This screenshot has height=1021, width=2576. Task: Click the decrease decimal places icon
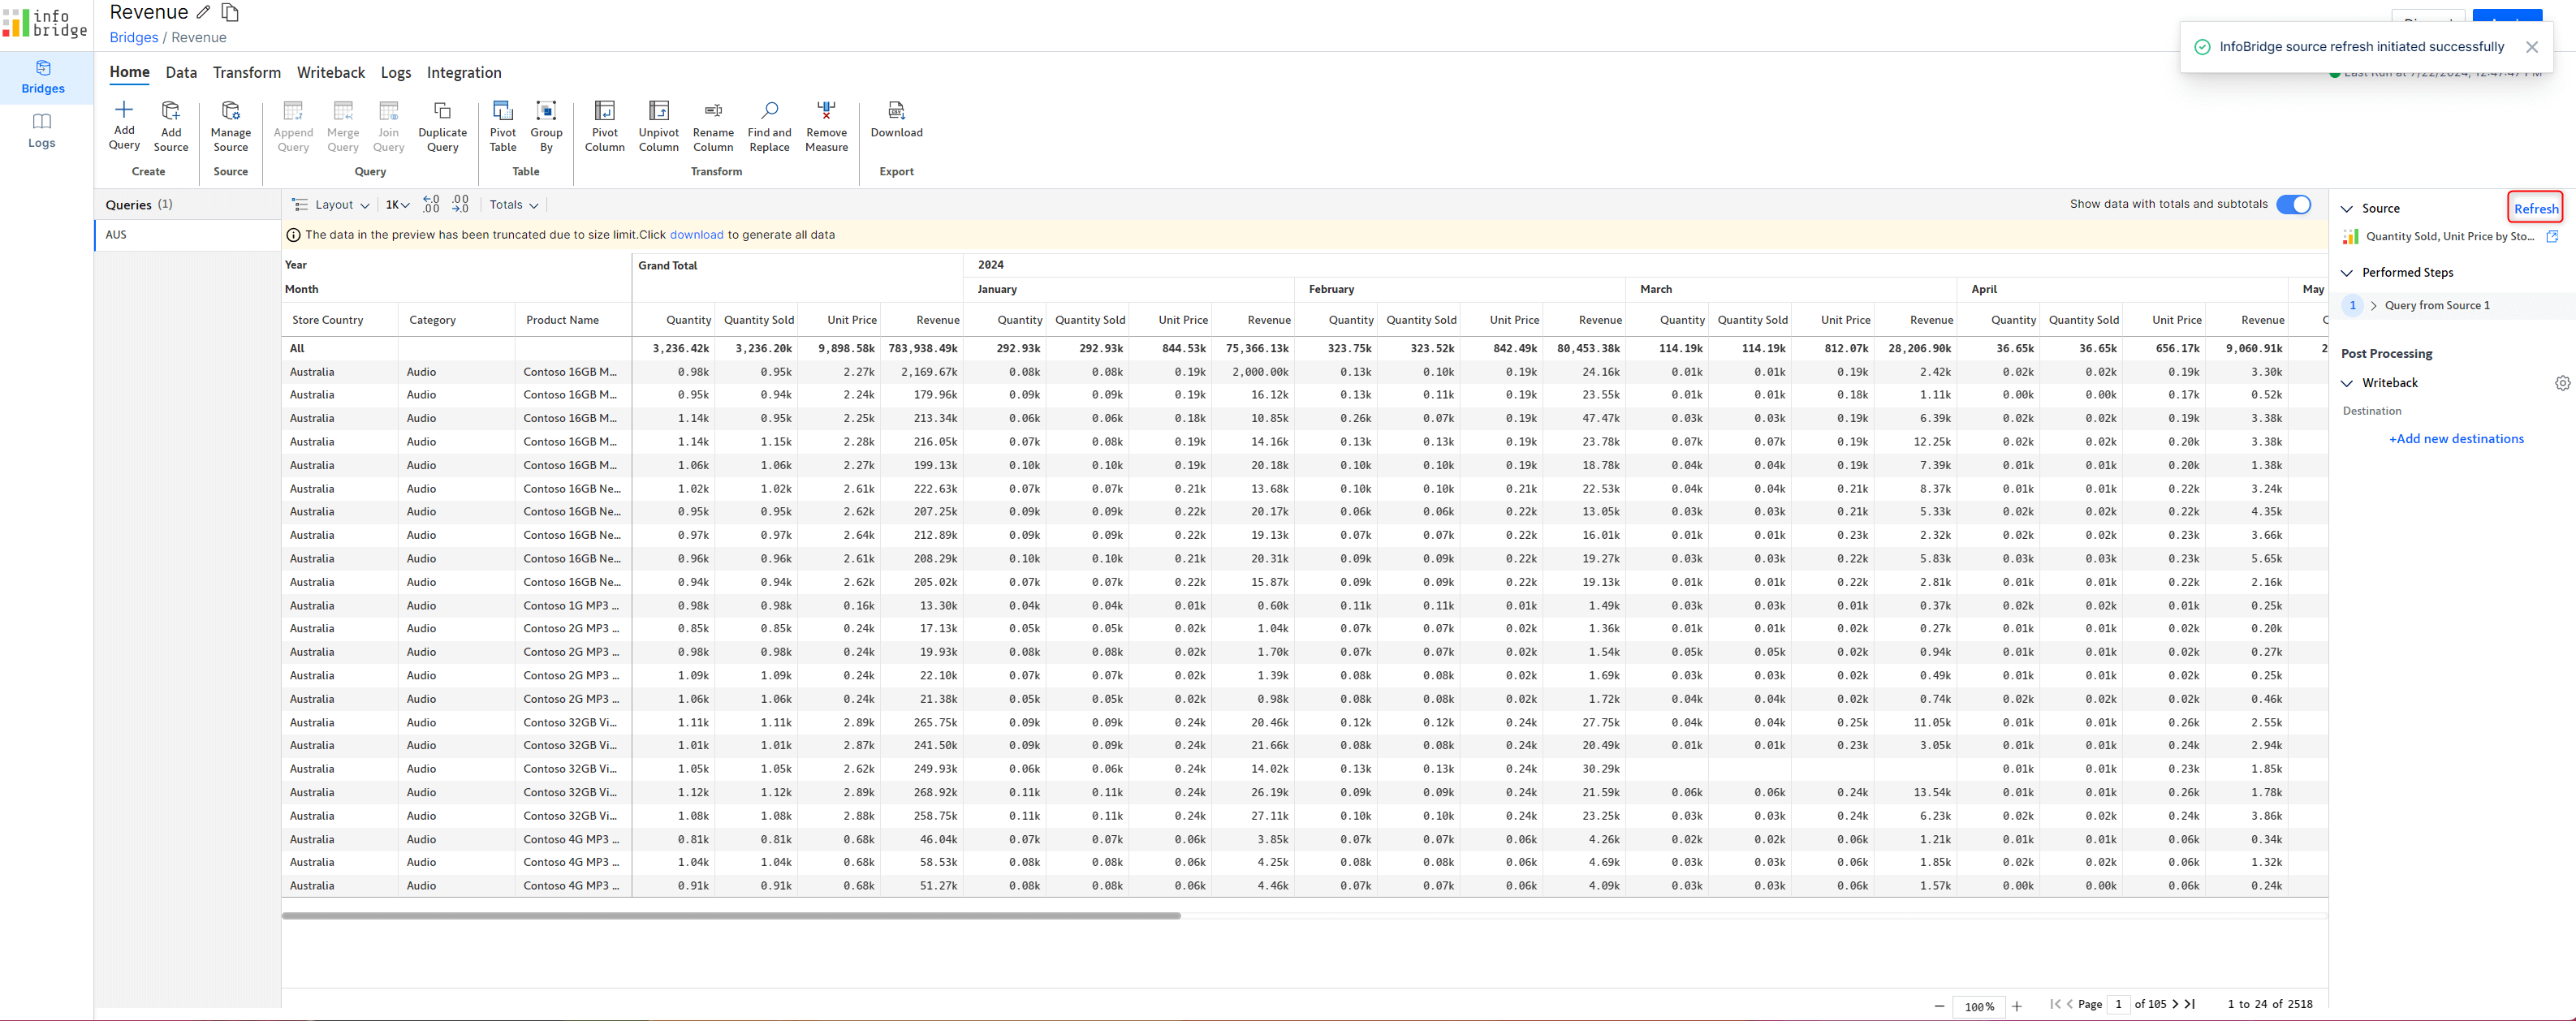pyautogui.click(x=431, y=204)
